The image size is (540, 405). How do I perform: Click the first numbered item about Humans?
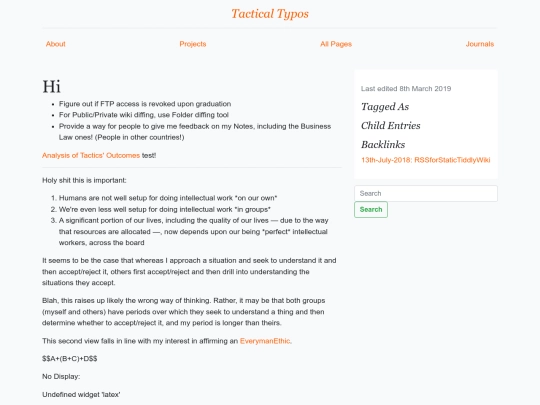[x=168, y=198]
